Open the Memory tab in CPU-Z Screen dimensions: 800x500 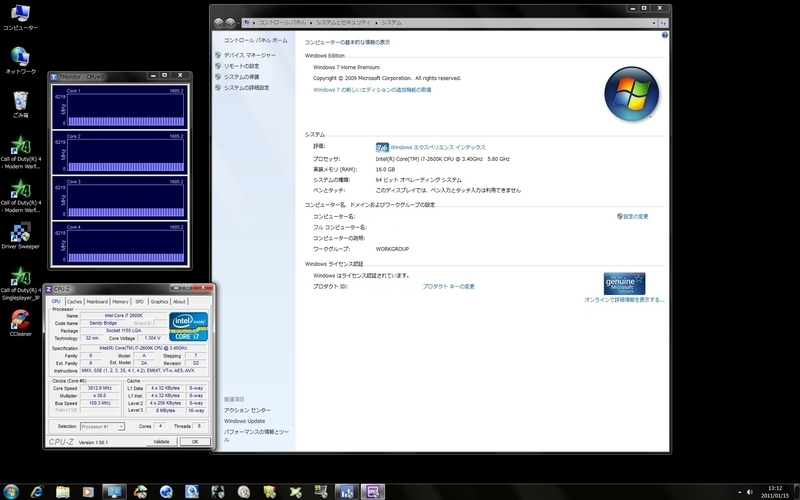coord(120,302)
